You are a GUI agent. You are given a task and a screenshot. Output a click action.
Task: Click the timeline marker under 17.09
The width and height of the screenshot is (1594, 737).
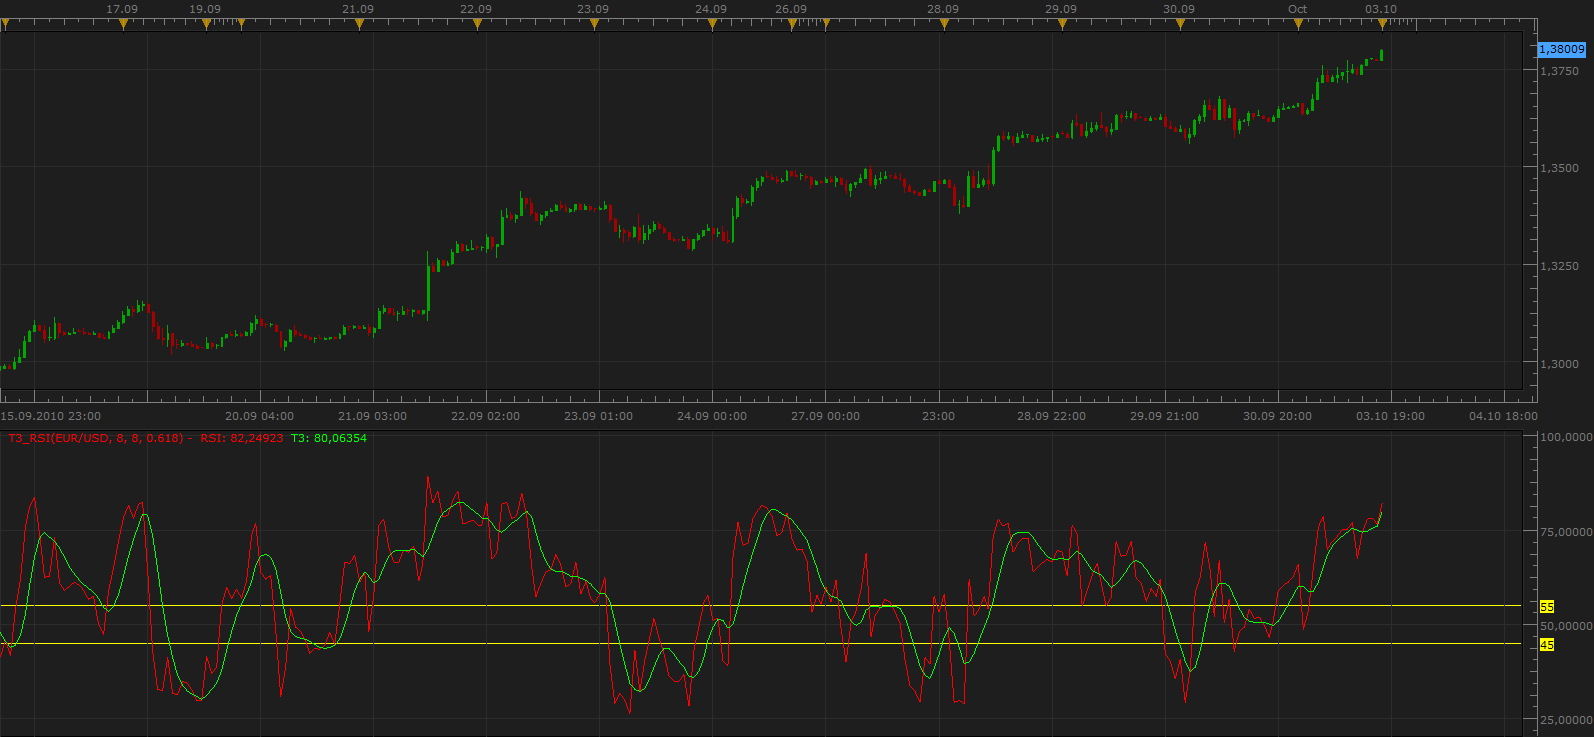click(x=123, y=24)
